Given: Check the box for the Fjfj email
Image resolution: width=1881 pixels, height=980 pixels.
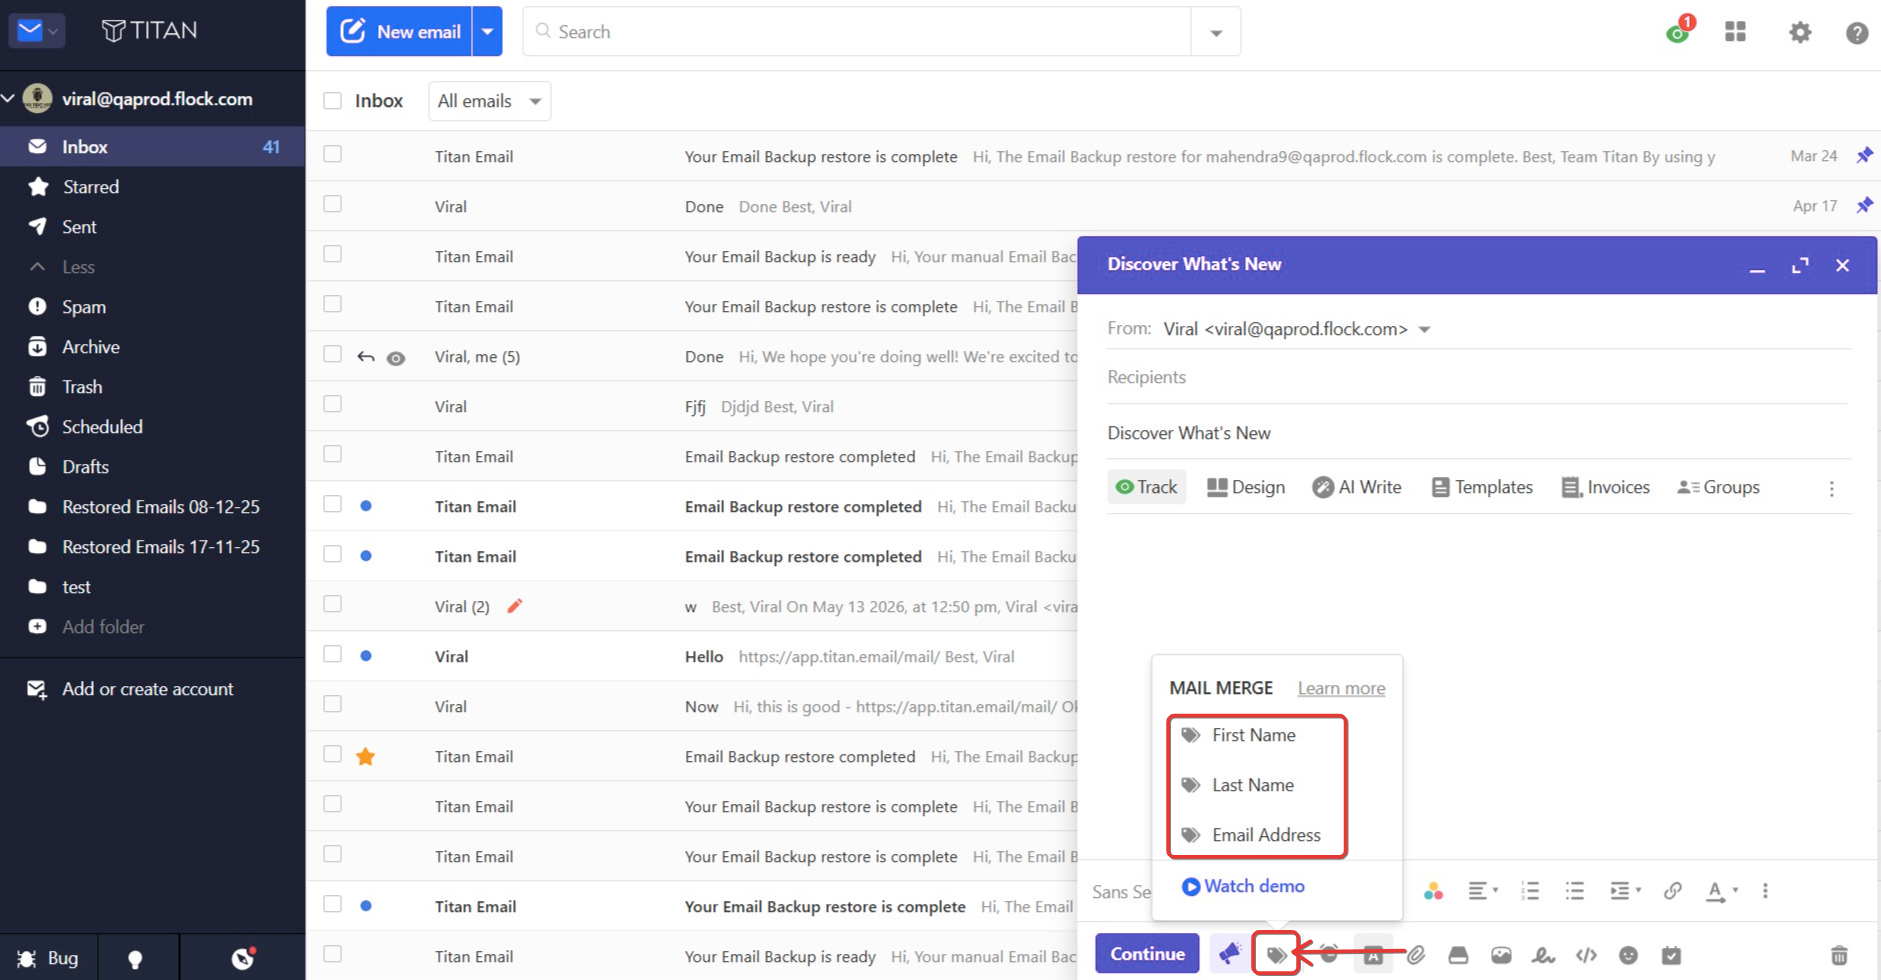Looking at the screenshot, I should coord(333,404).
